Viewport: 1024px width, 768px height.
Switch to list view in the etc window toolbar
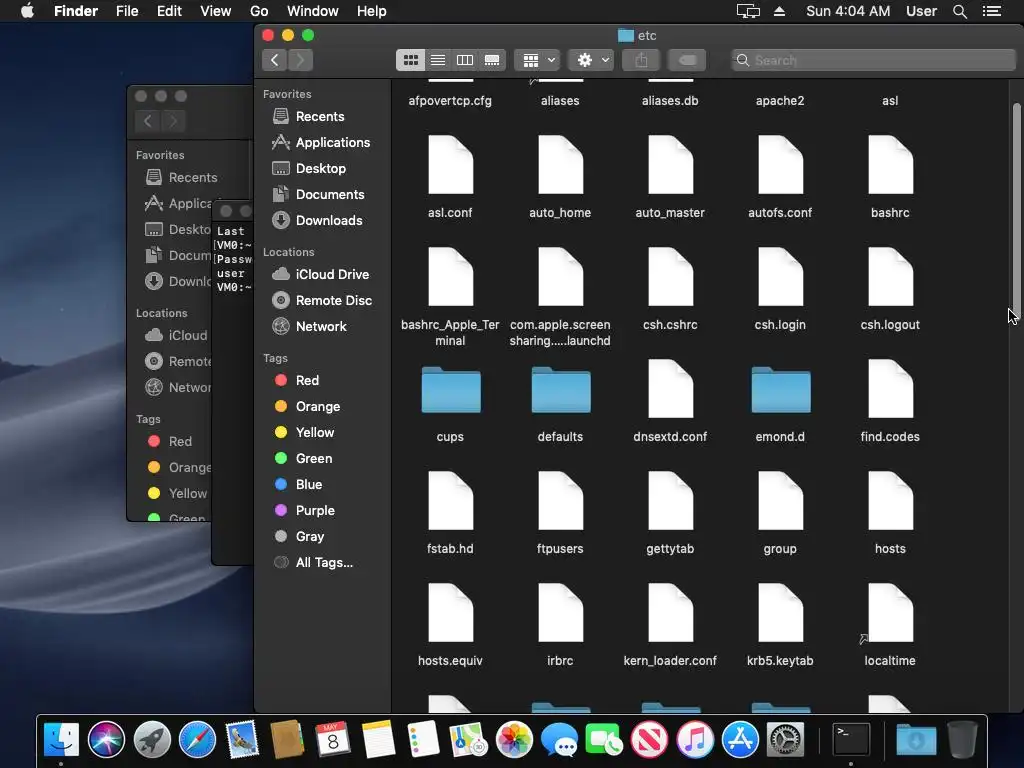[x=438, y=60]
